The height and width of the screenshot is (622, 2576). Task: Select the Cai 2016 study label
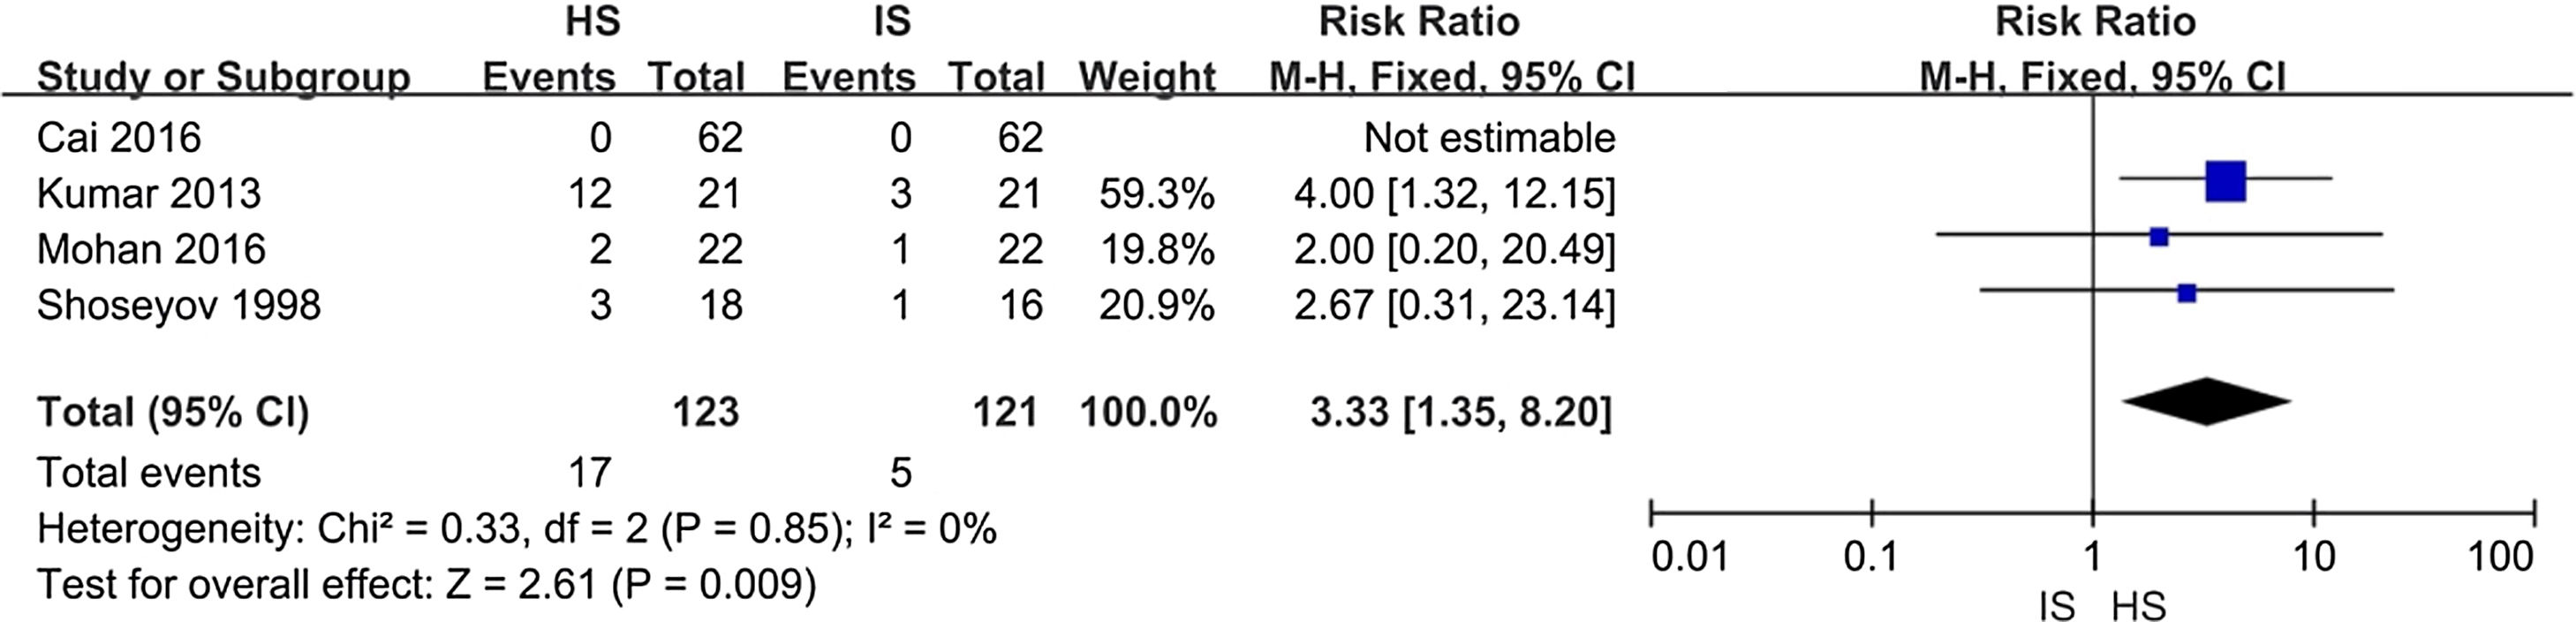(118, 137)
